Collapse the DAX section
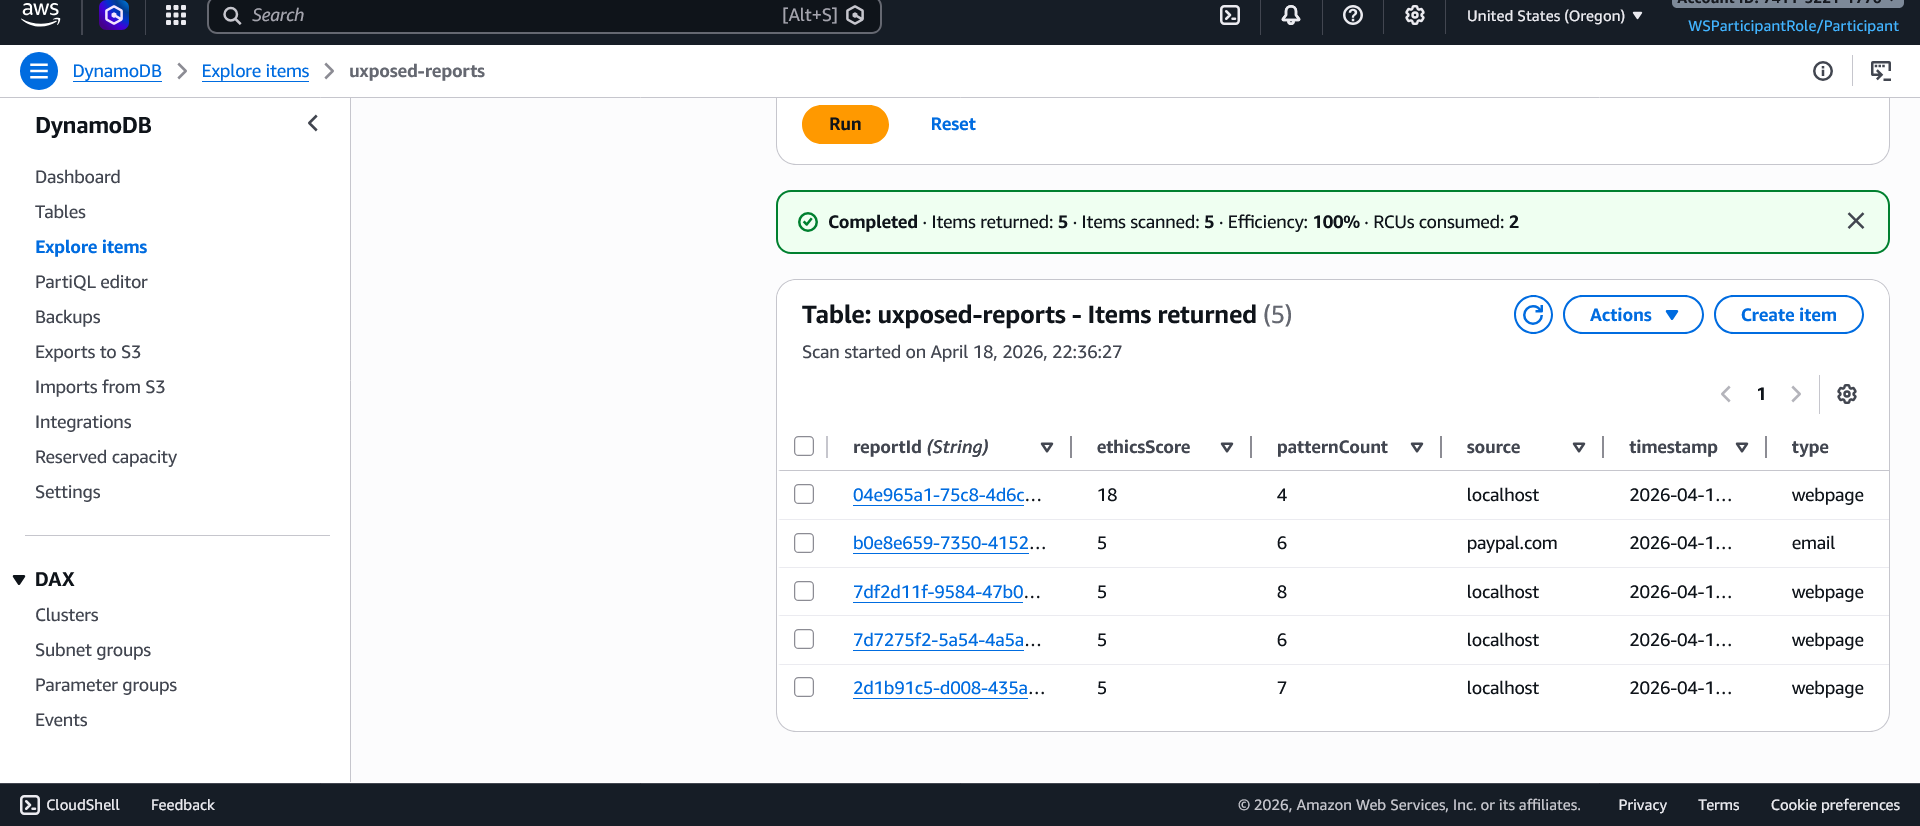Screen dimensions: 1920x826 tap(19, 580)
